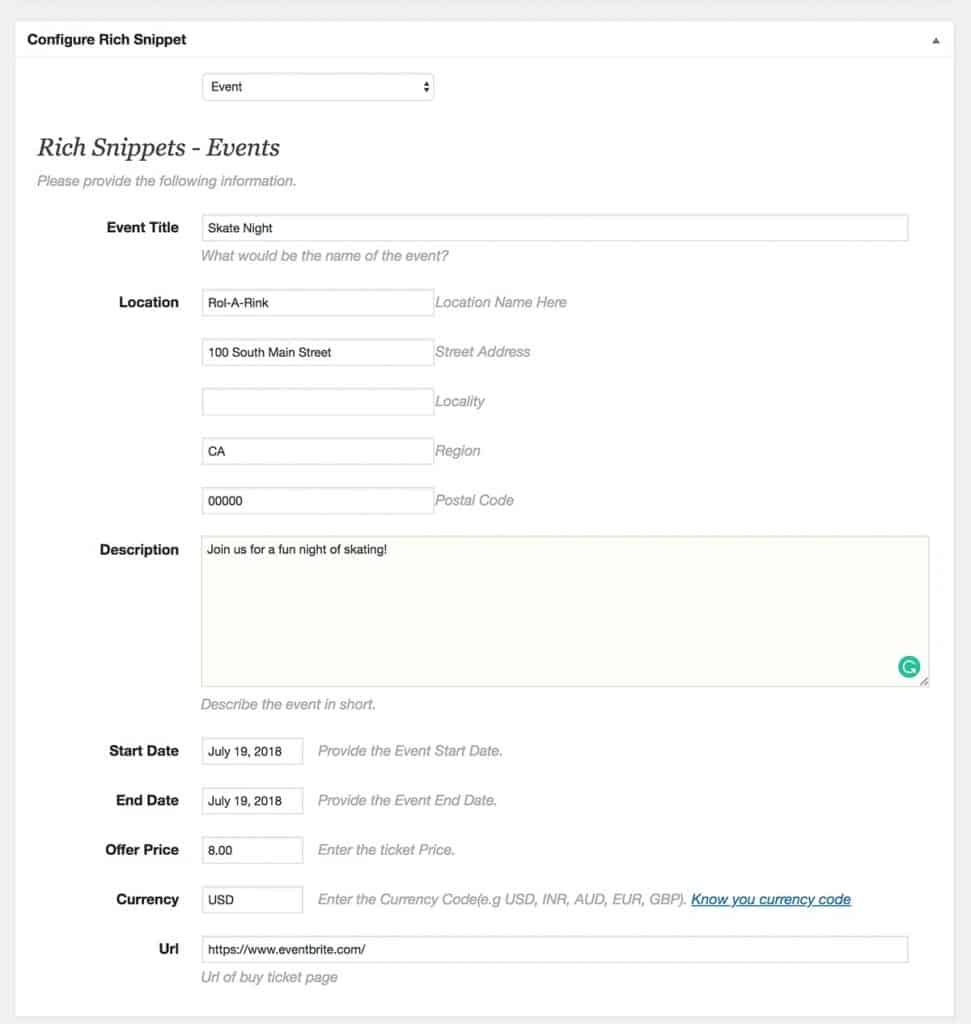Screen dimensions: 971x1024
Task: Click the Start Date field
Action: [x=252, y=751]
